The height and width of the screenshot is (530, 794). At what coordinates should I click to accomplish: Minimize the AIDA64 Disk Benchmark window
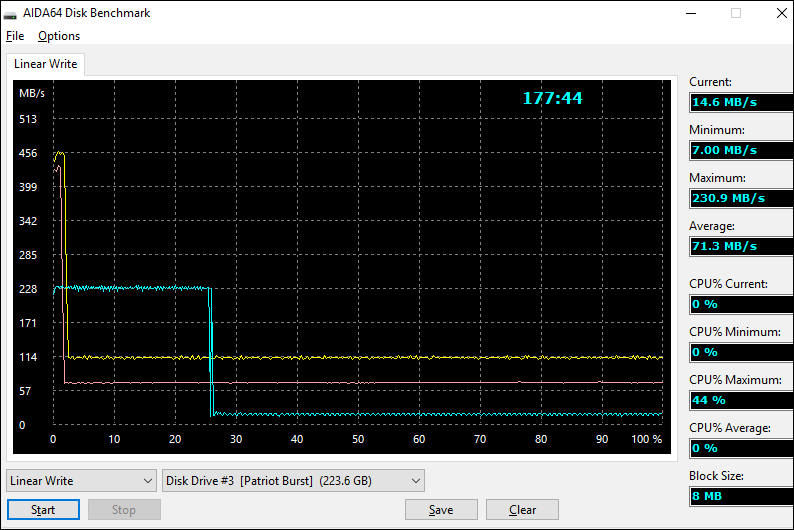tap(691, 13)
